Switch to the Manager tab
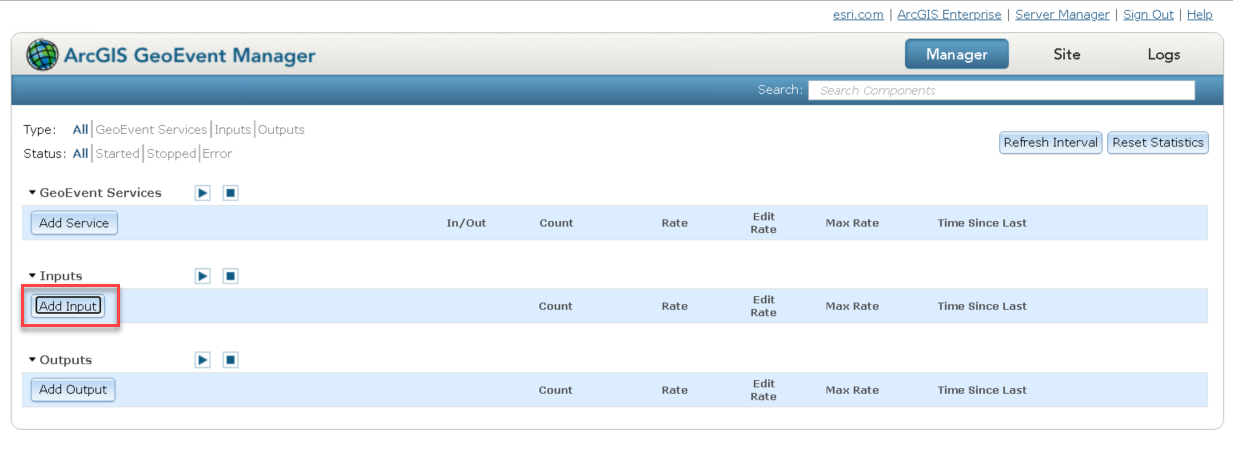Screen dimensions: 1233x449 coord(957,54)
